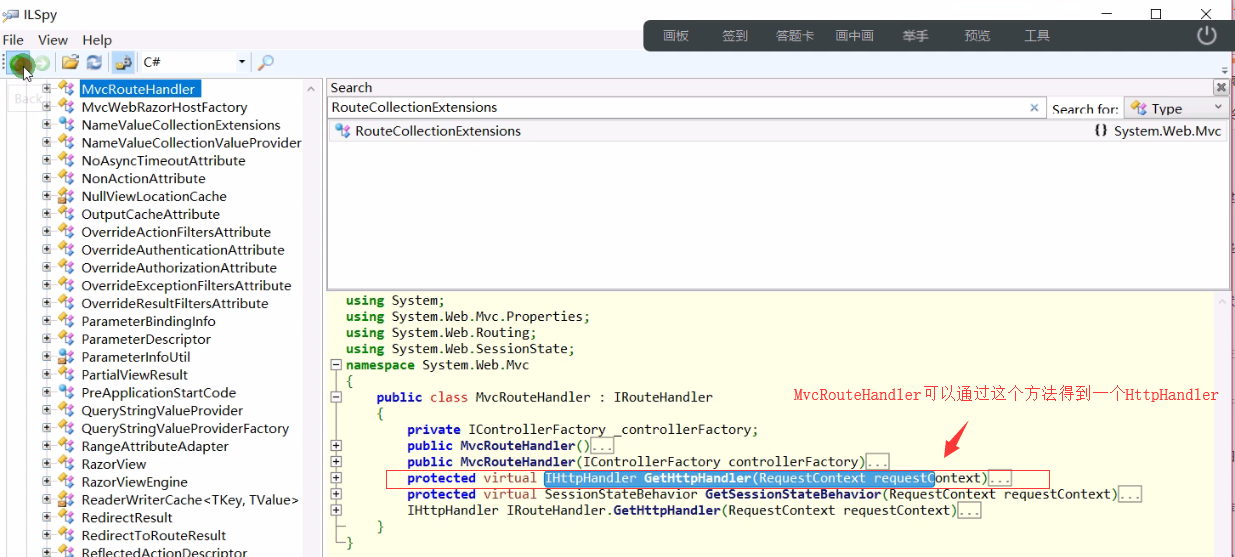Click the icon beside QueryStringValueProvider
Screen dimensions: 1235x557
pyautogui.click(x=66, y=410)
